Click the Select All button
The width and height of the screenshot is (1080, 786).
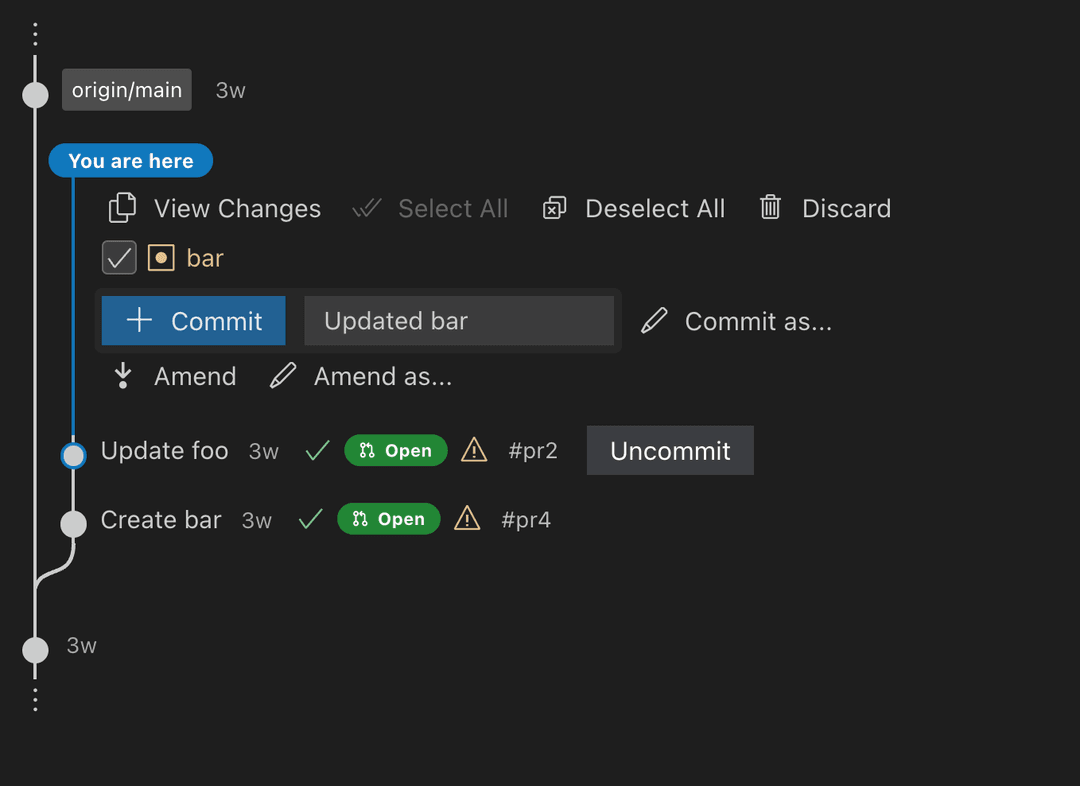click(430, 208)
